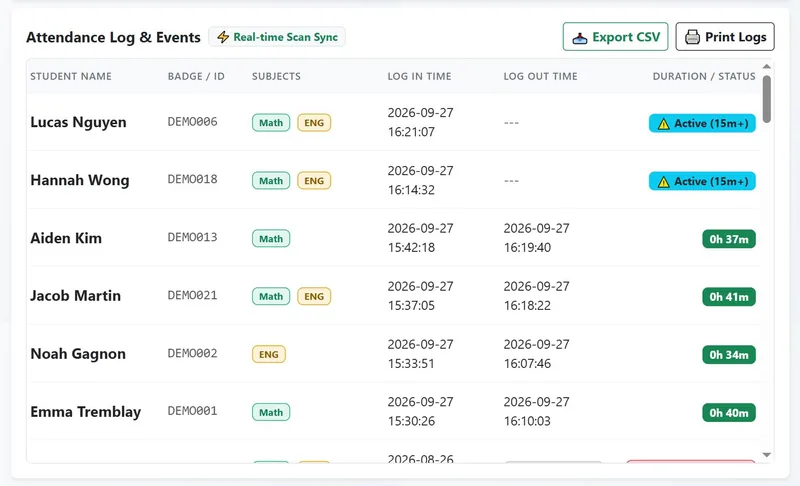Click Lucas Nguyen's login time 16:21:07
The image size is (800, 486).
(x=411, y=132)
